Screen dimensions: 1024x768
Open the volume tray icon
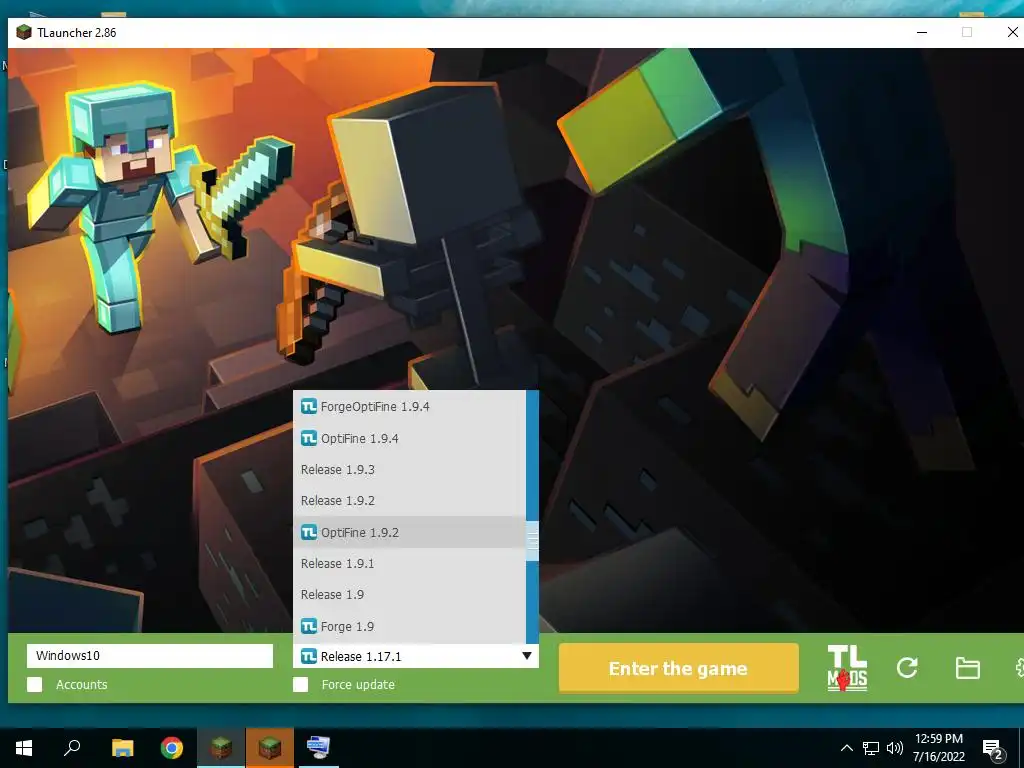click(895, 748)
